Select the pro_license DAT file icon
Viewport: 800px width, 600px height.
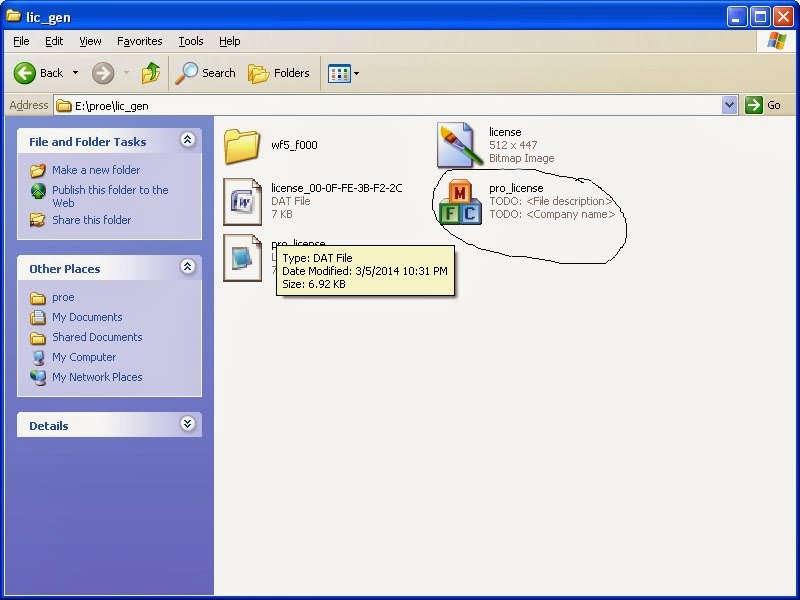(x=242, y=258)
